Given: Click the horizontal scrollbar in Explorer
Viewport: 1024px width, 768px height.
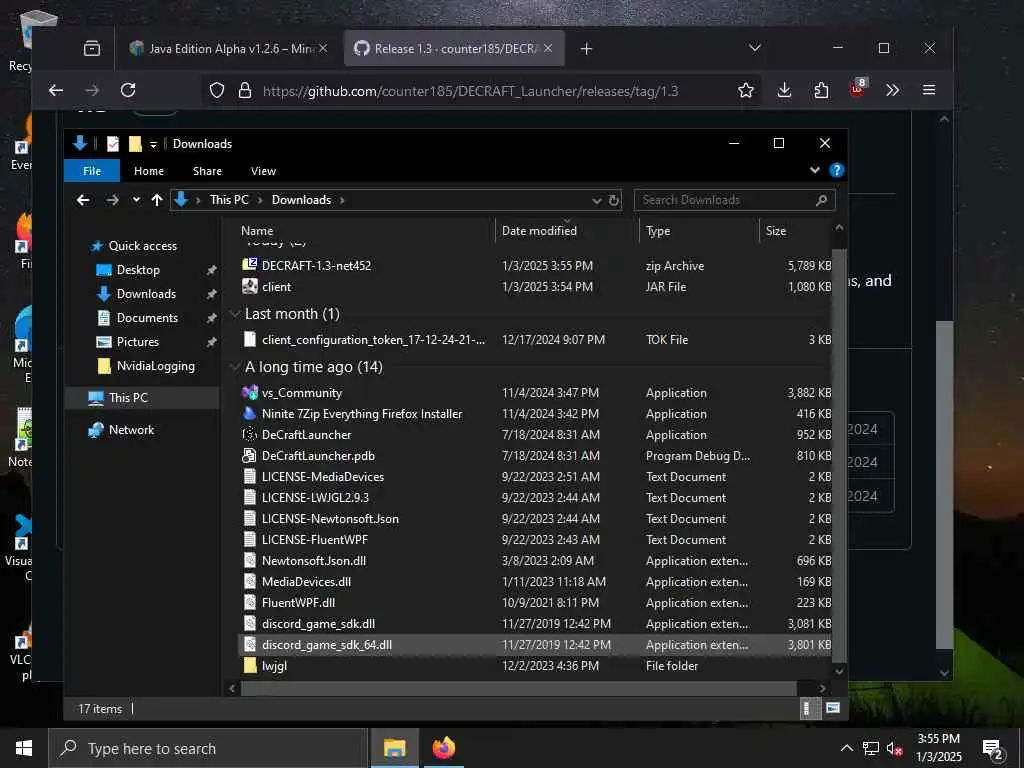Looking at the screenshot, I should click(x=519, y=688).
